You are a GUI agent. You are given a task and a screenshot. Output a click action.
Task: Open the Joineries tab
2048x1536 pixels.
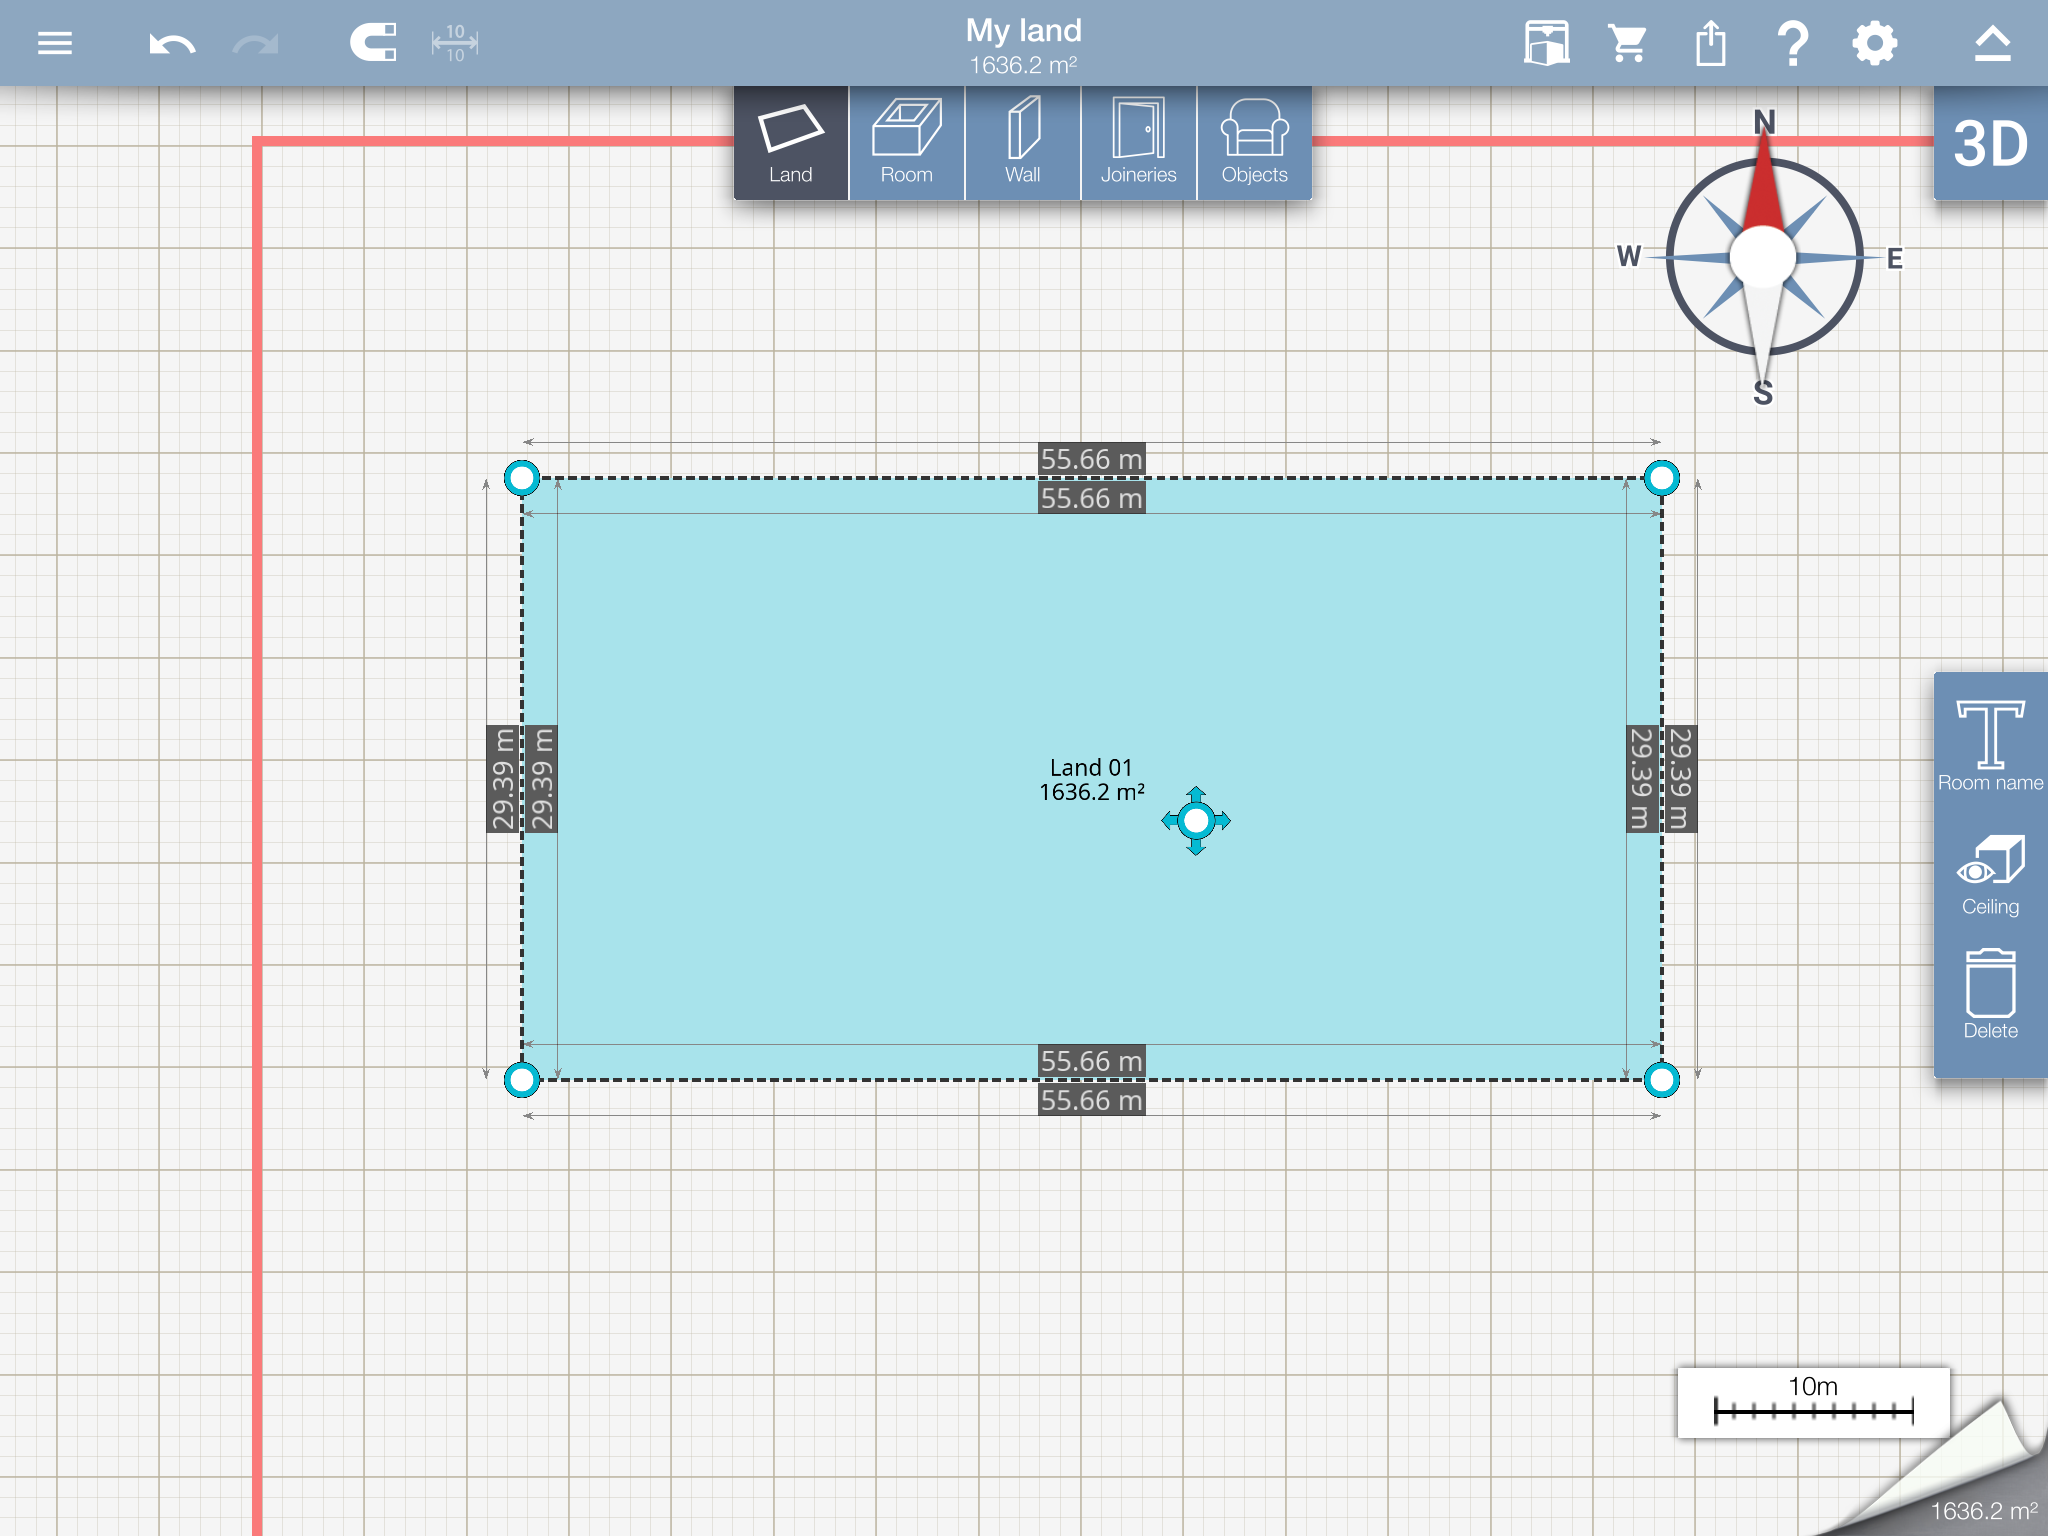point(1138,144)
